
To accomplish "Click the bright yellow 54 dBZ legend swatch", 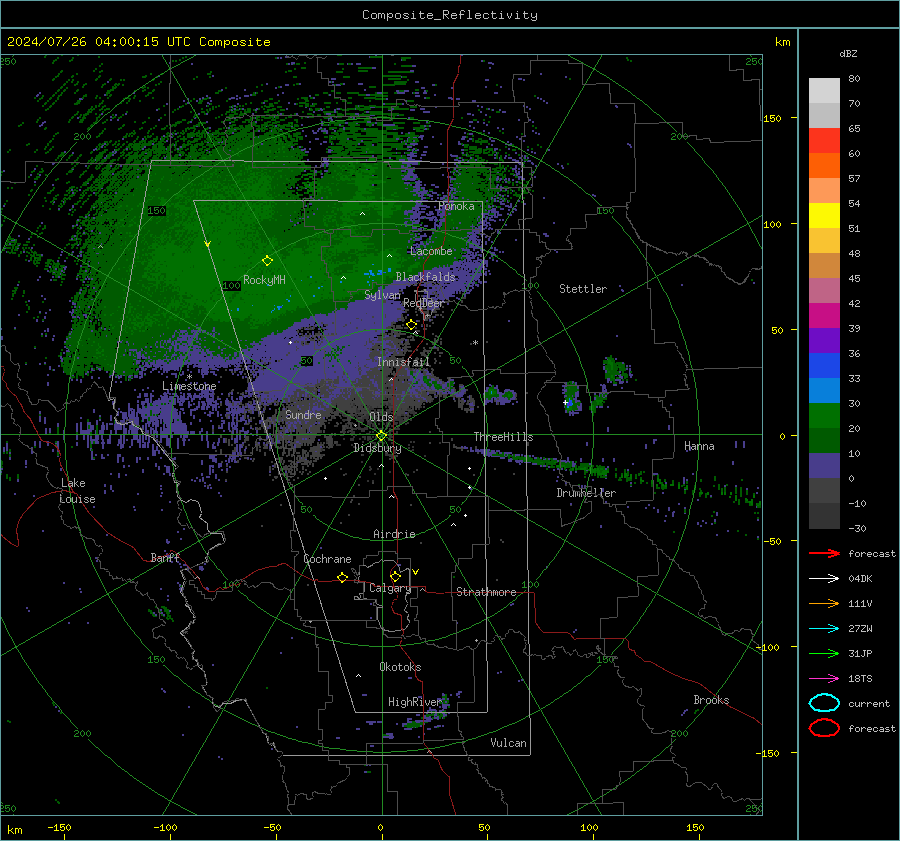I will click(824, 216).
